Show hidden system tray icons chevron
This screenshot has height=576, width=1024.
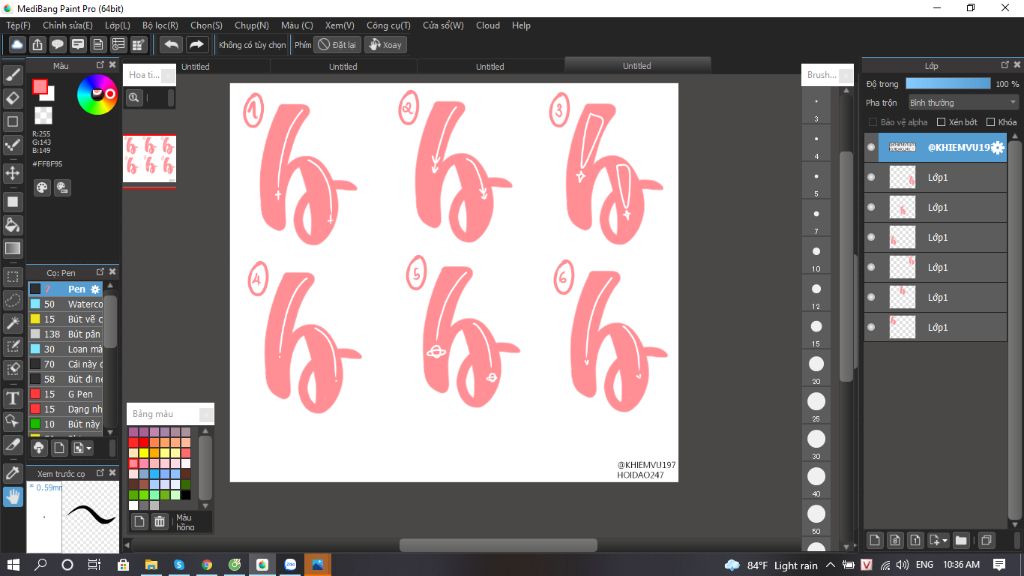pos(830,565)
